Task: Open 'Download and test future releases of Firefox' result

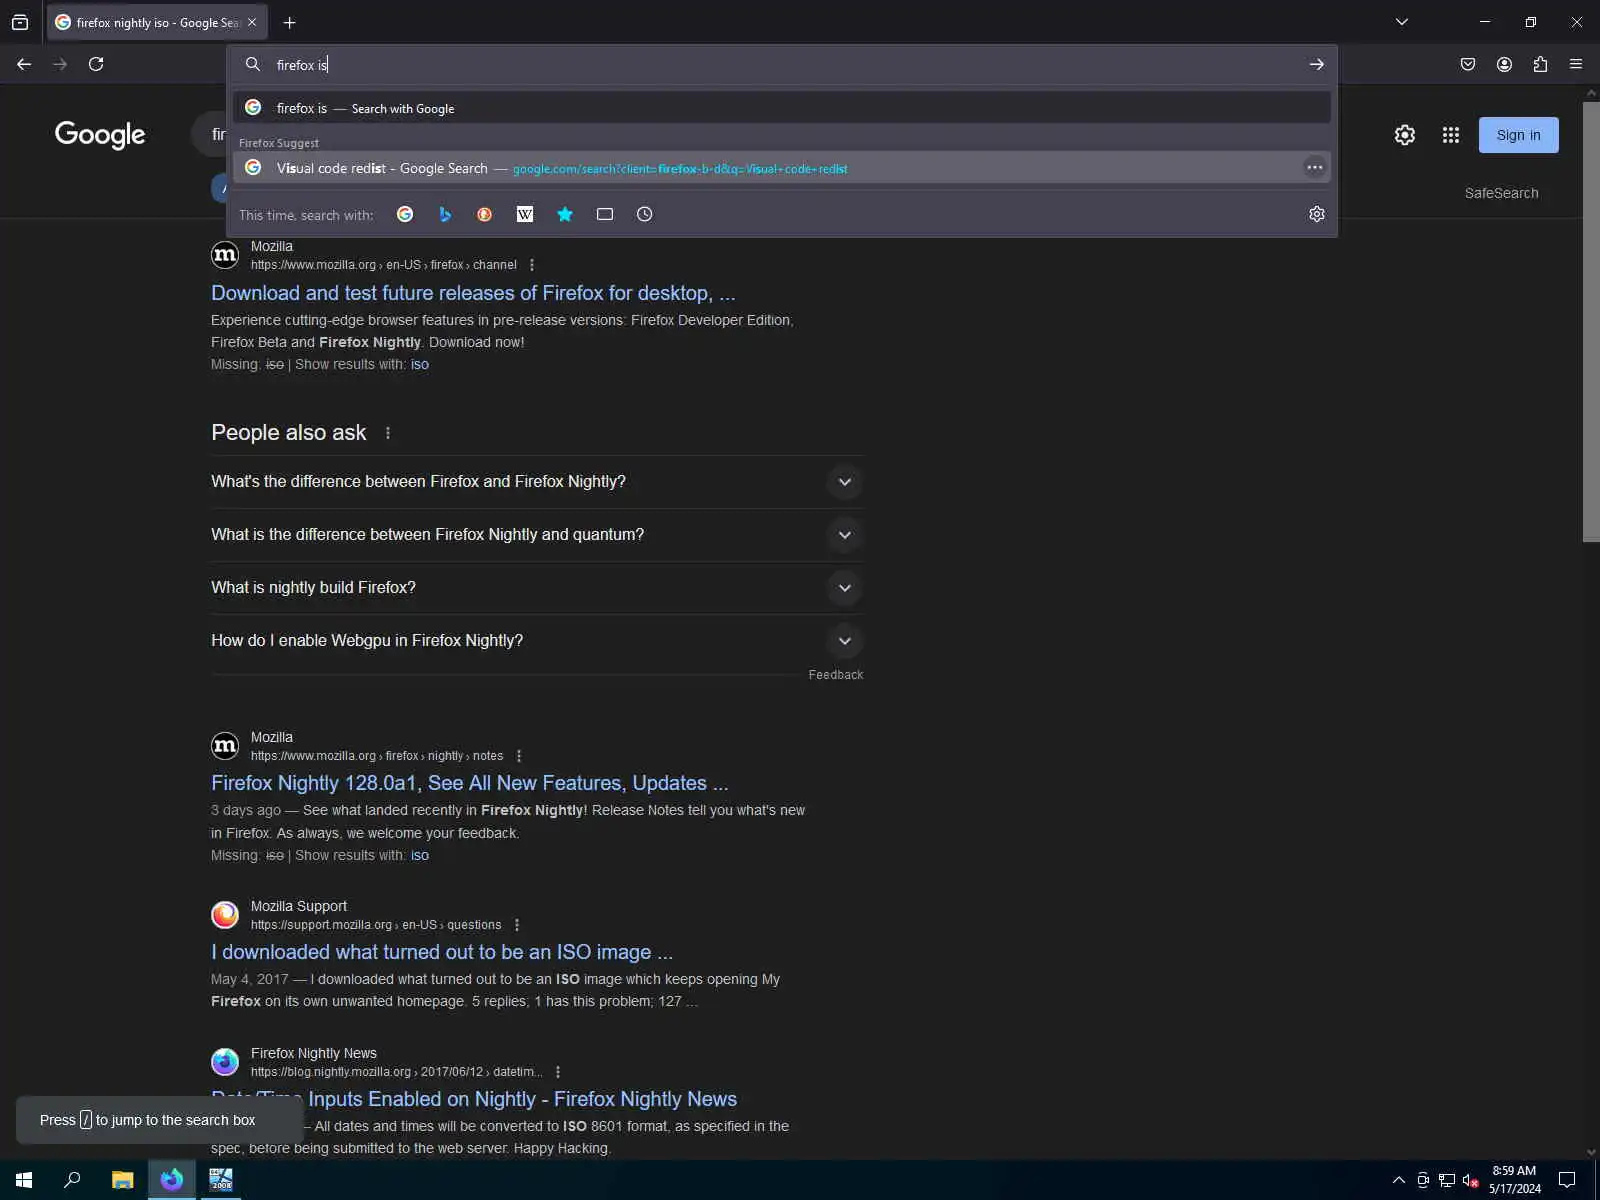Action: click(x=473, y=293)
